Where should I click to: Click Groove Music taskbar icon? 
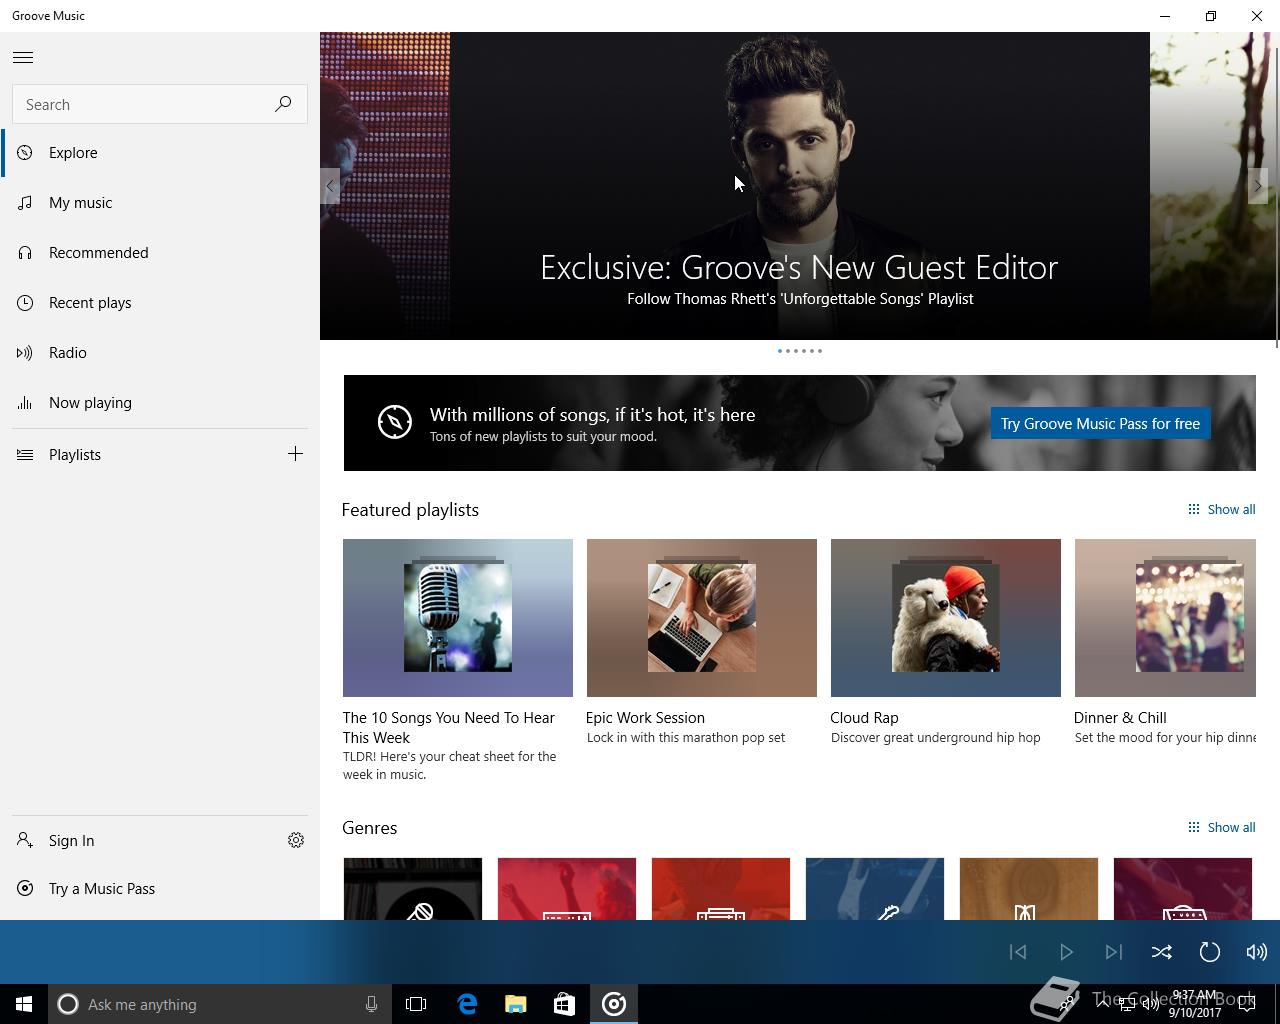click(x=614, y=1004)
